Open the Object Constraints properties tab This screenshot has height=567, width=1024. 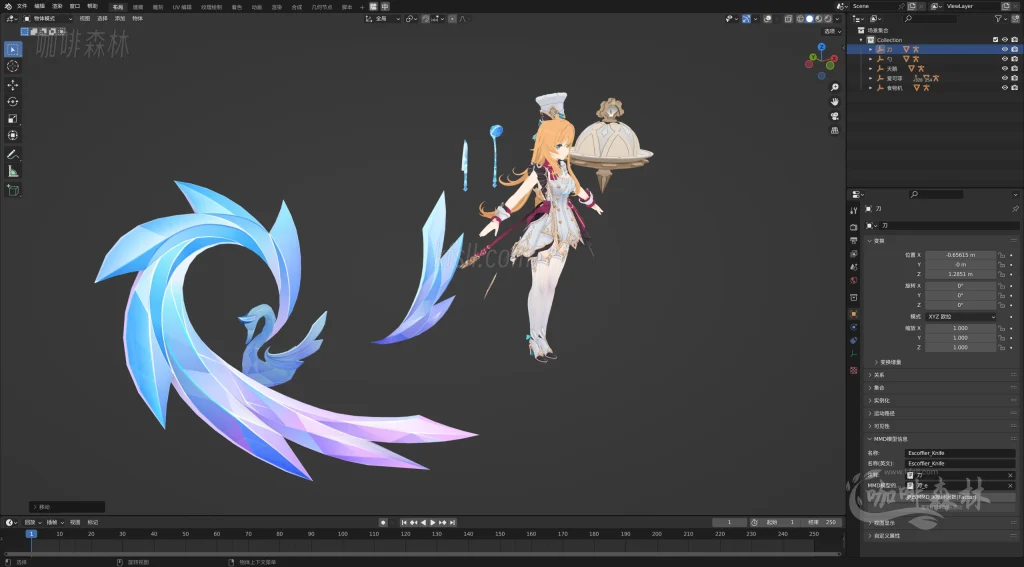pos(854,340)
